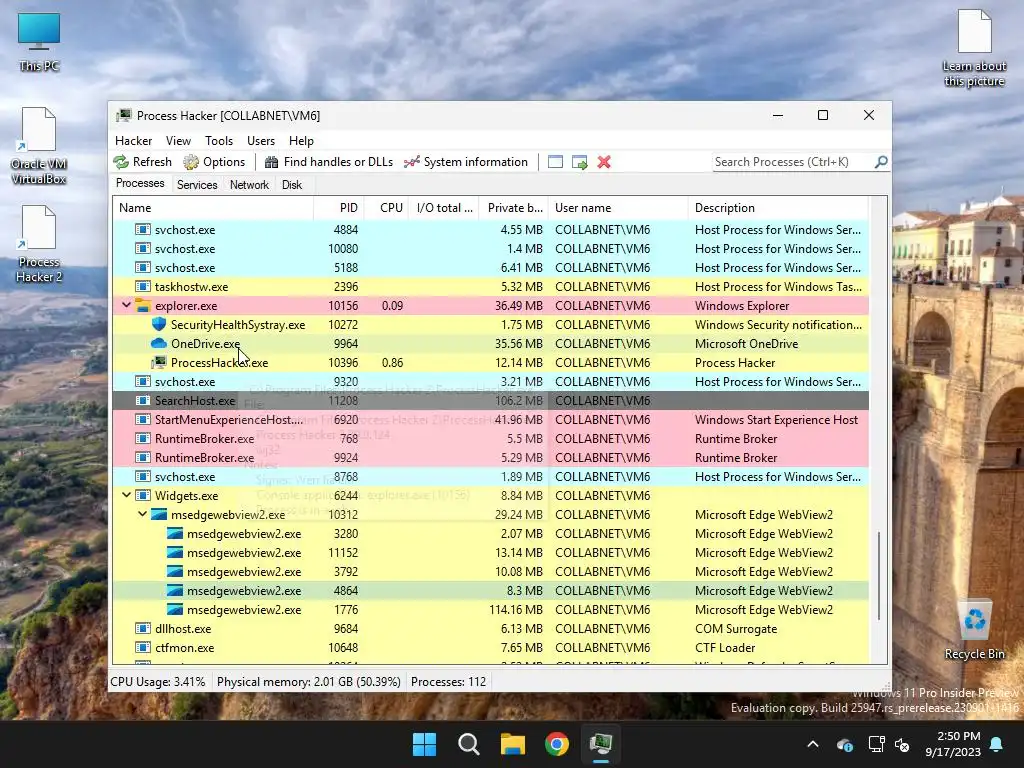The height and width of the screenshot is (768, 1024).
Task: Collapse the Widgets.exe tree node
Action: pos(126,495)
